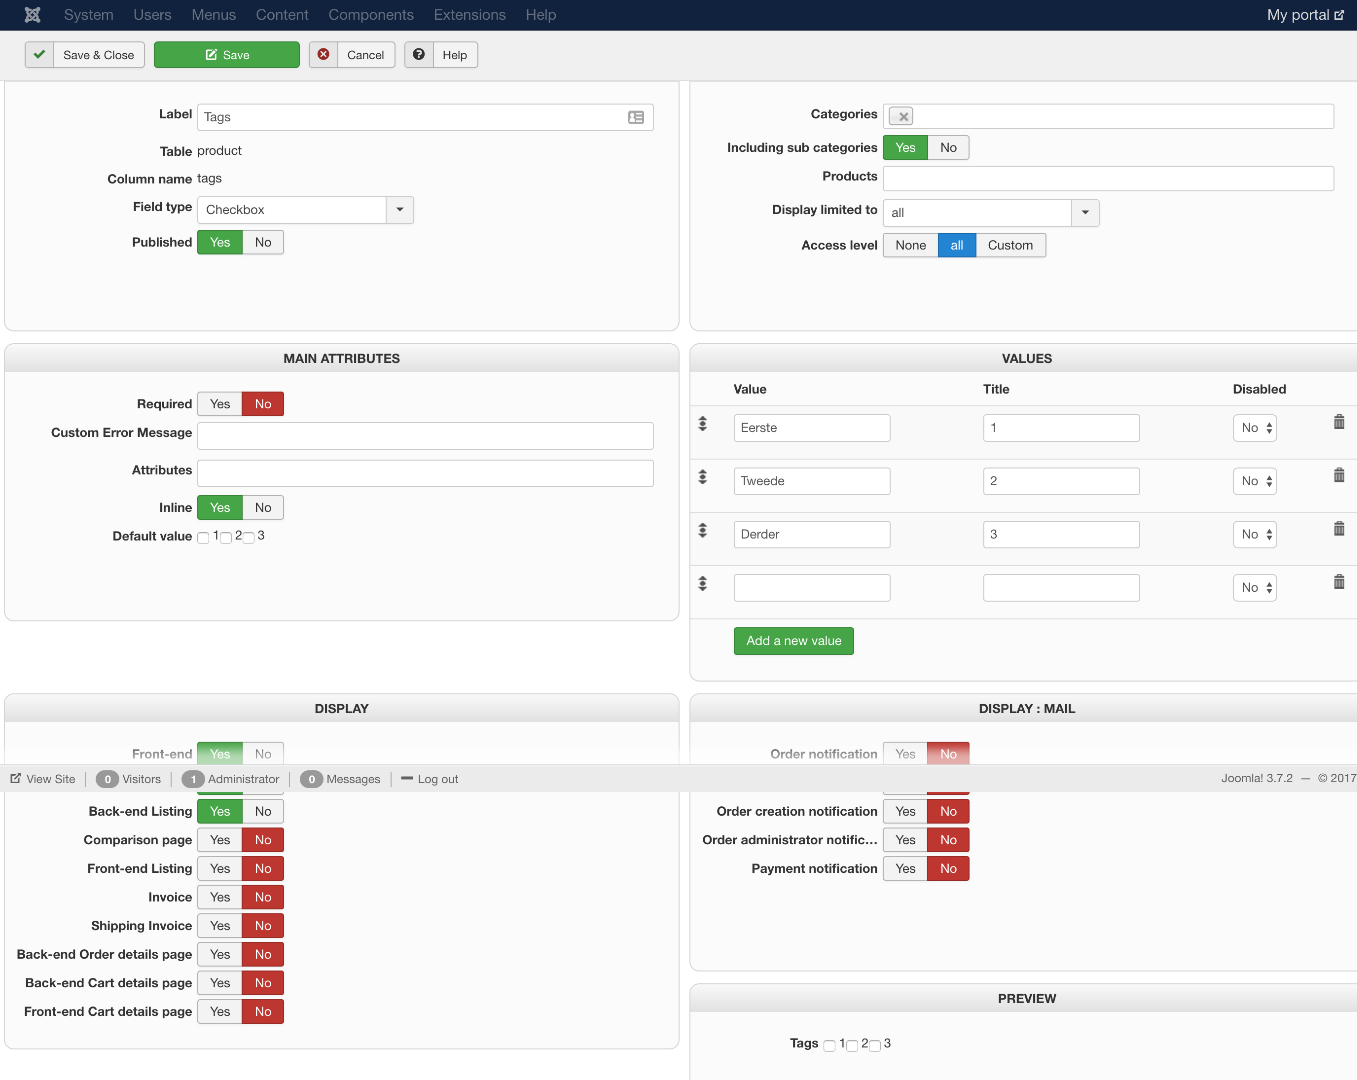Set Required to Yes
Image resolution: width=1357 pixels, height=1080 pixels.
[220, 404]
